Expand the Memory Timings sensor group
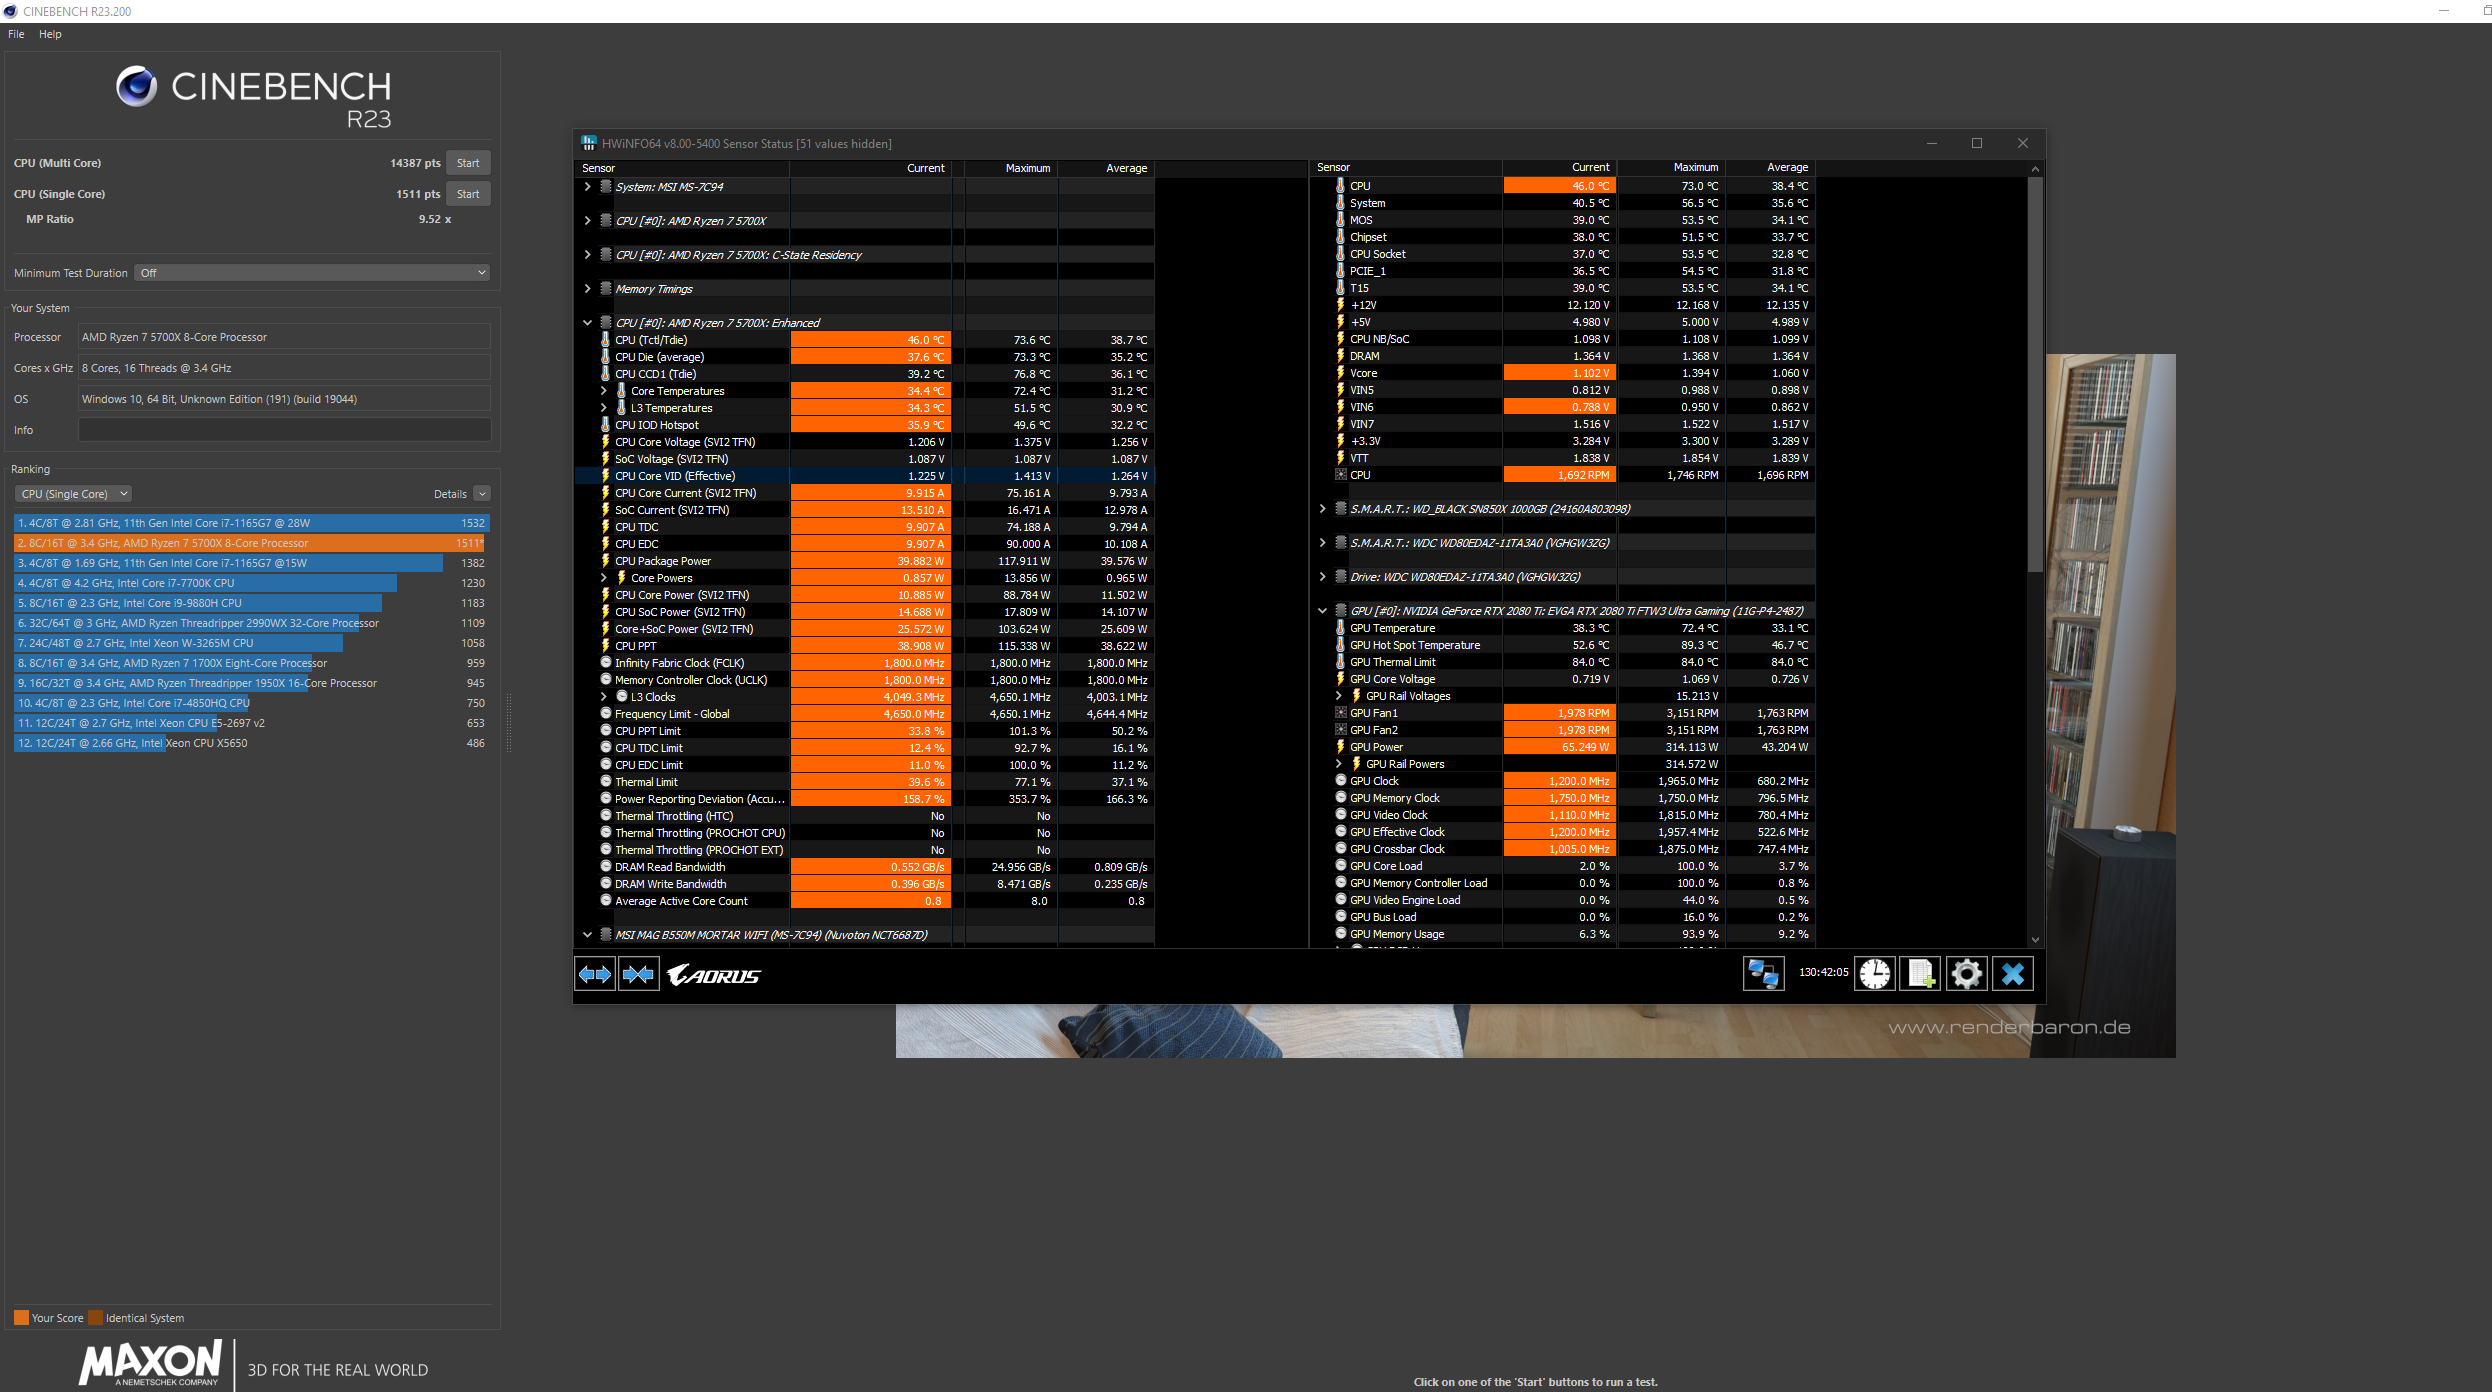 tap(587, 289)
